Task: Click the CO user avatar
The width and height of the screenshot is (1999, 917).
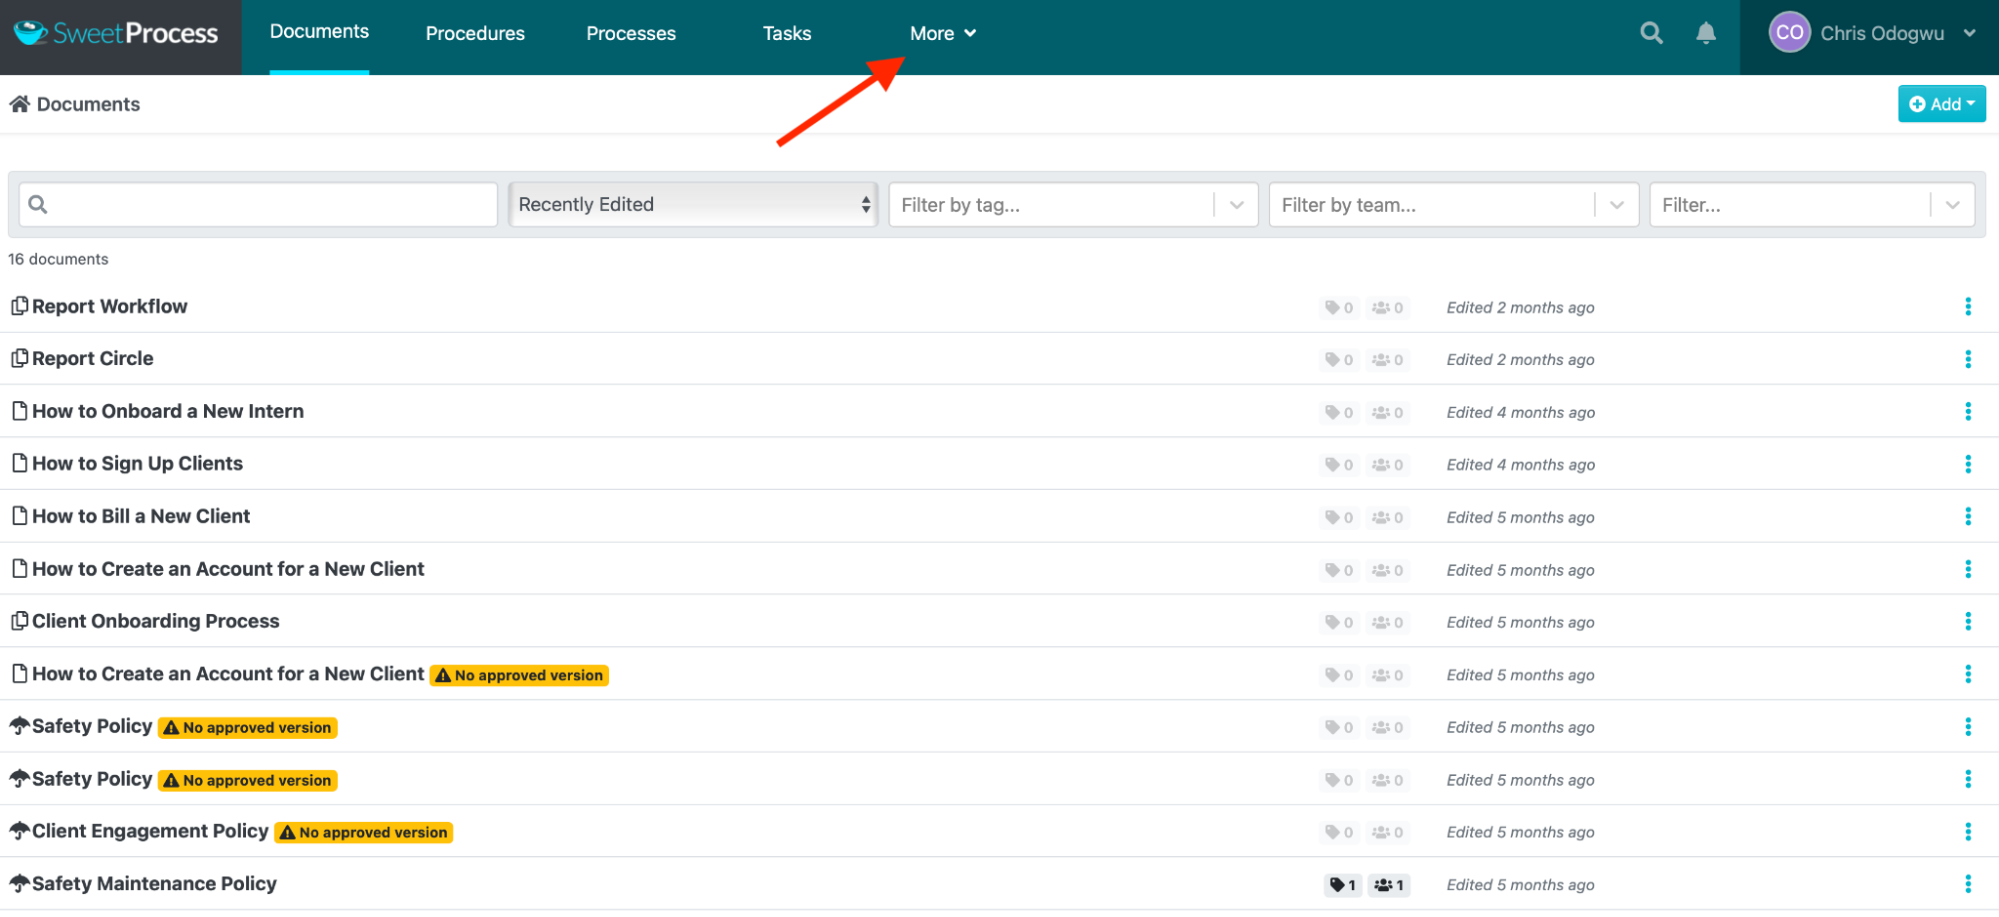Action: click(1789, 33)
